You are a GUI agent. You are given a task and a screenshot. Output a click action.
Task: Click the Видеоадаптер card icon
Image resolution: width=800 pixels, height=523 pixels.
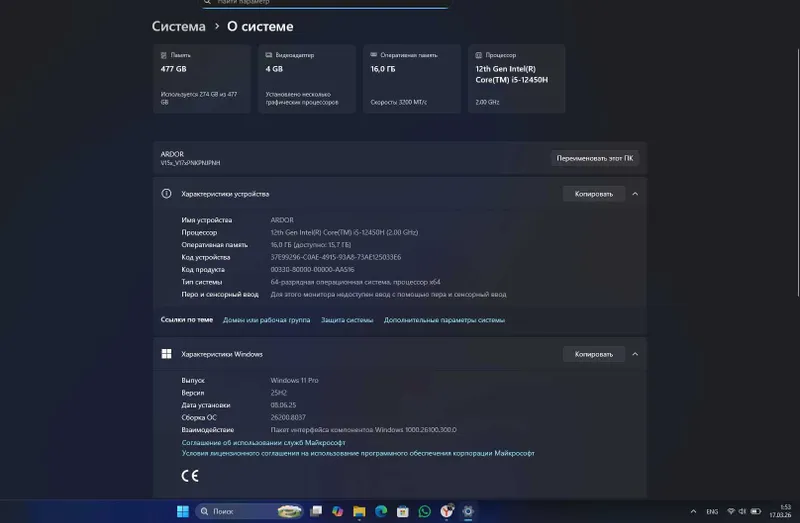tap(269, 55)
